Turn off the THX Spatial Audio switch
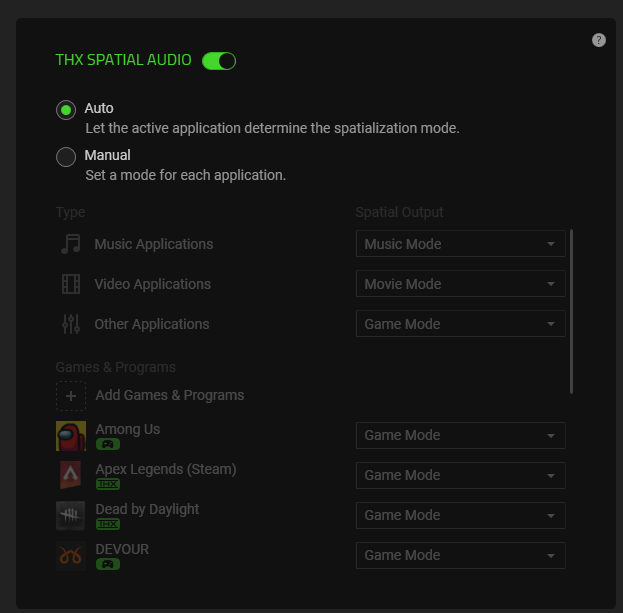 point(218,61)
